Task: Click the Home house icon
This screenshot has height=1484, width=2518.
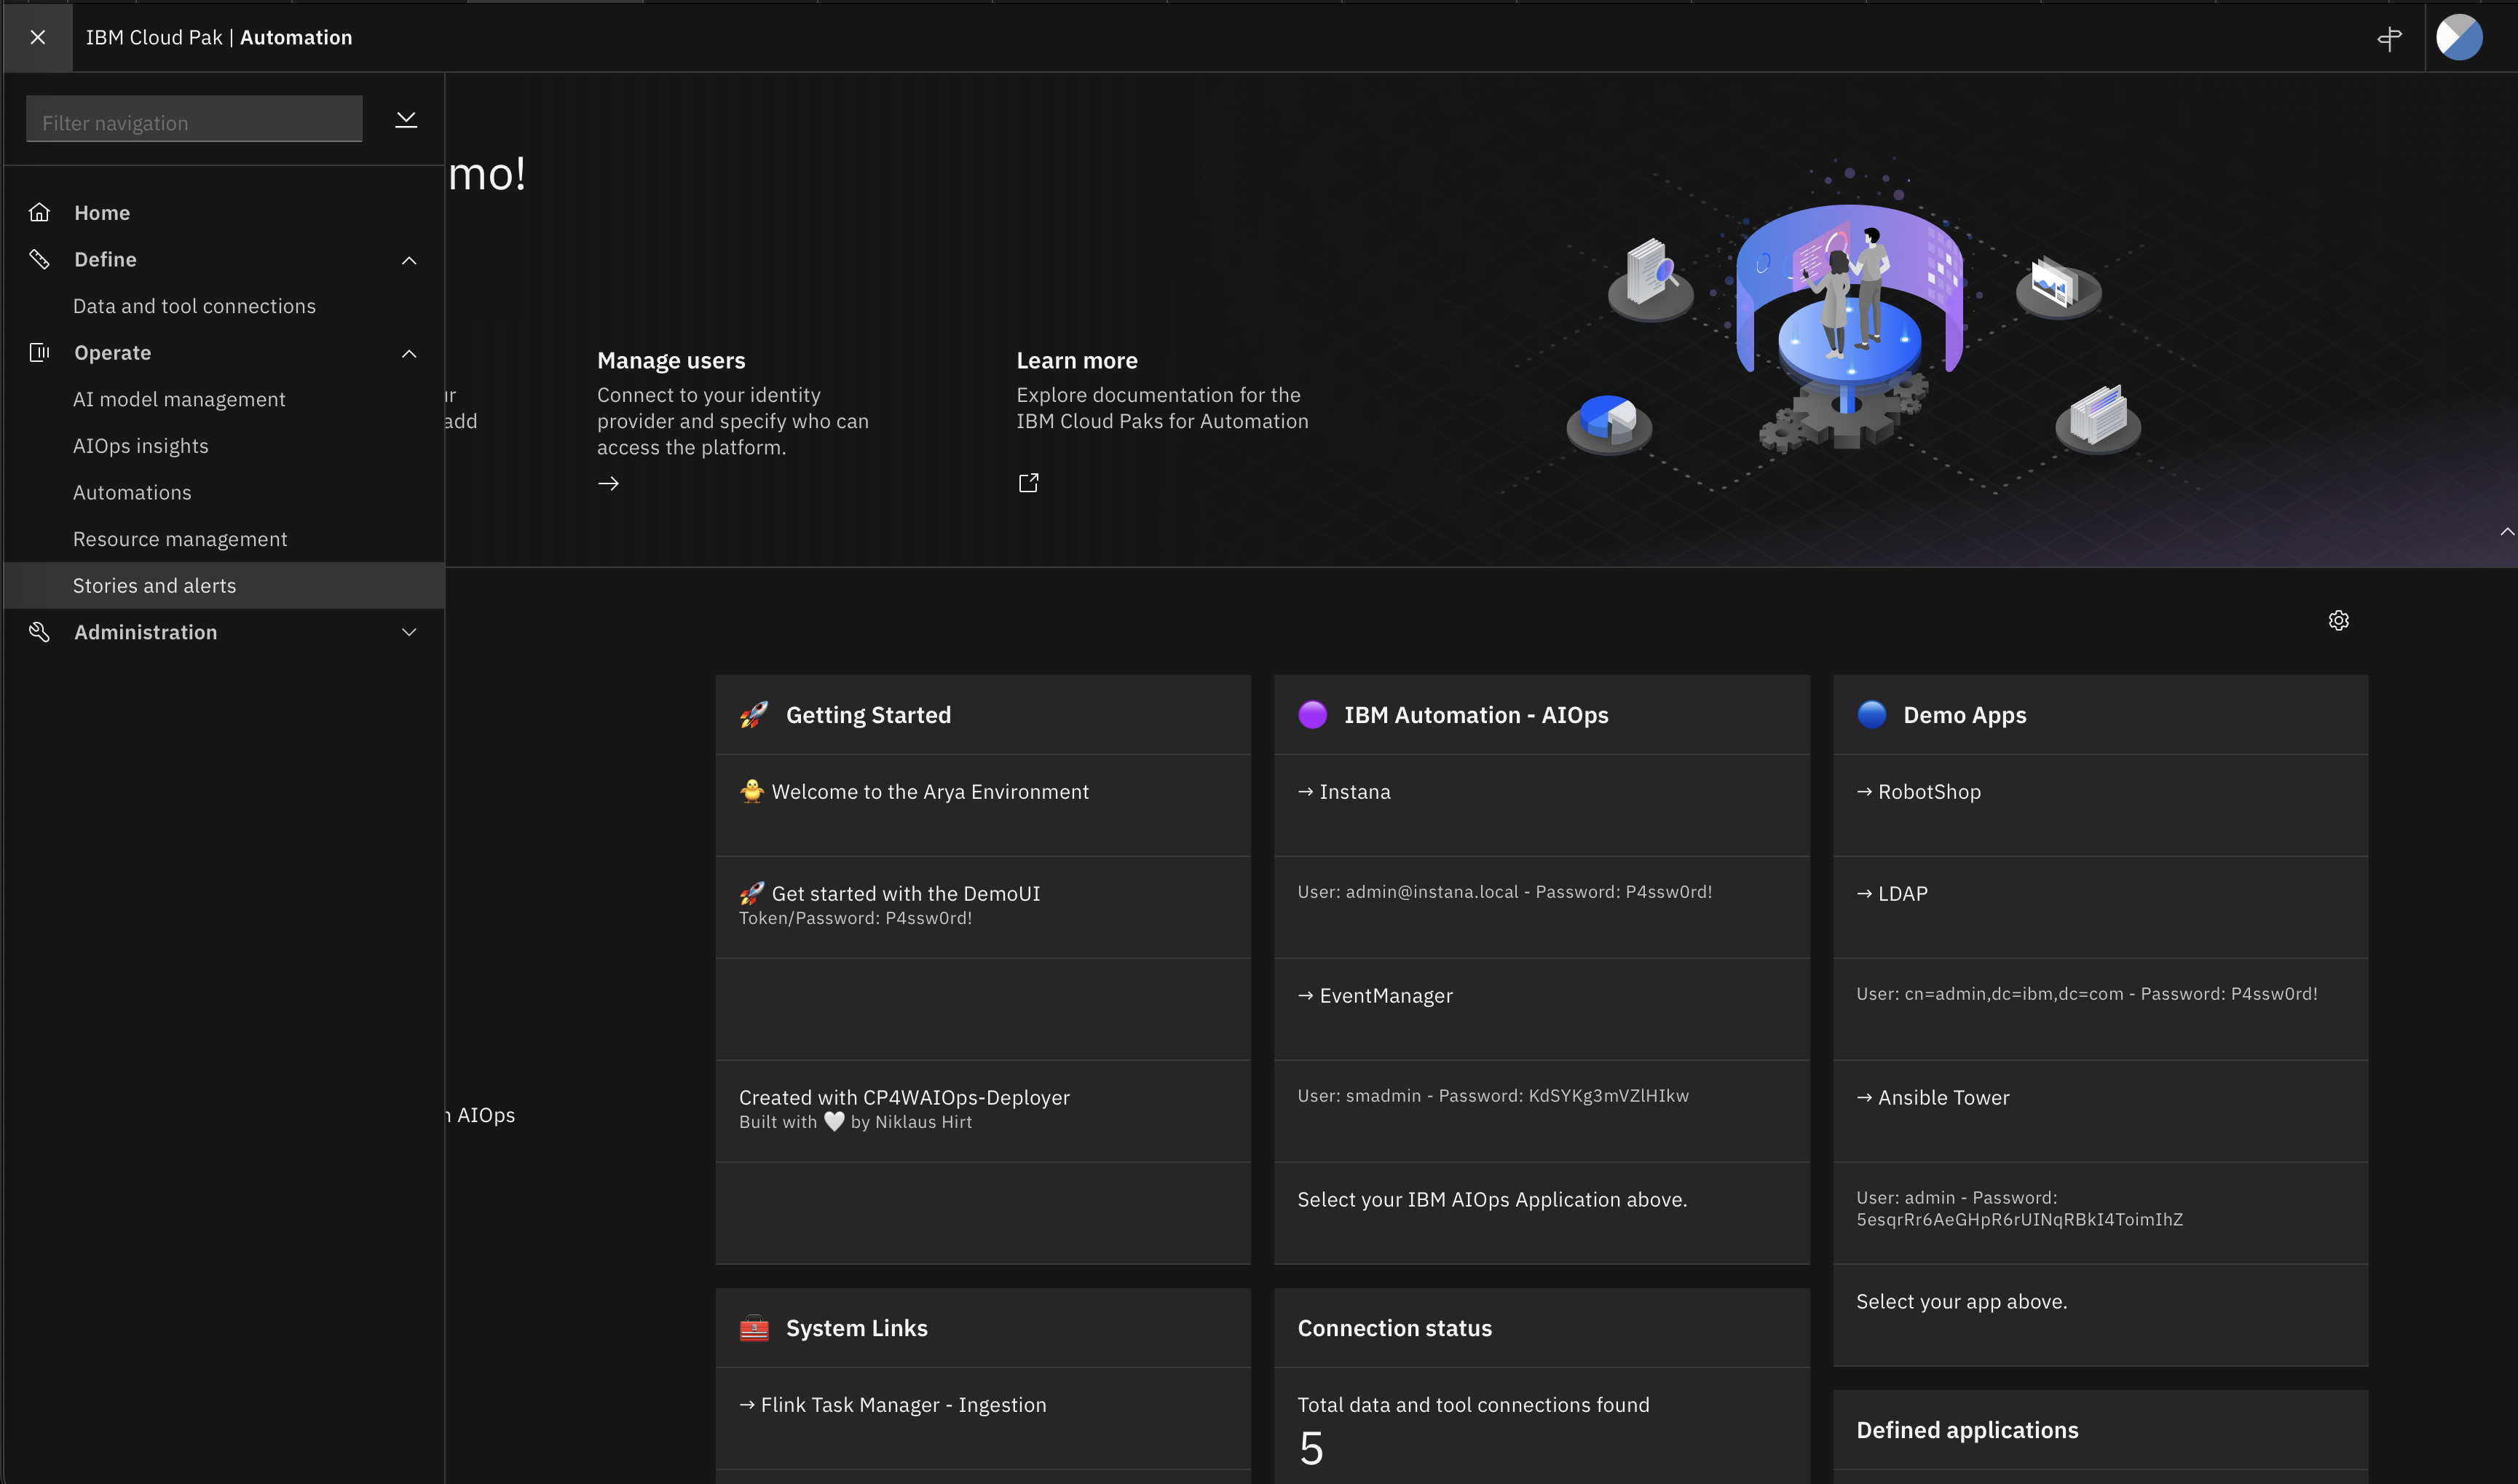Action: (x=39, y=212)
